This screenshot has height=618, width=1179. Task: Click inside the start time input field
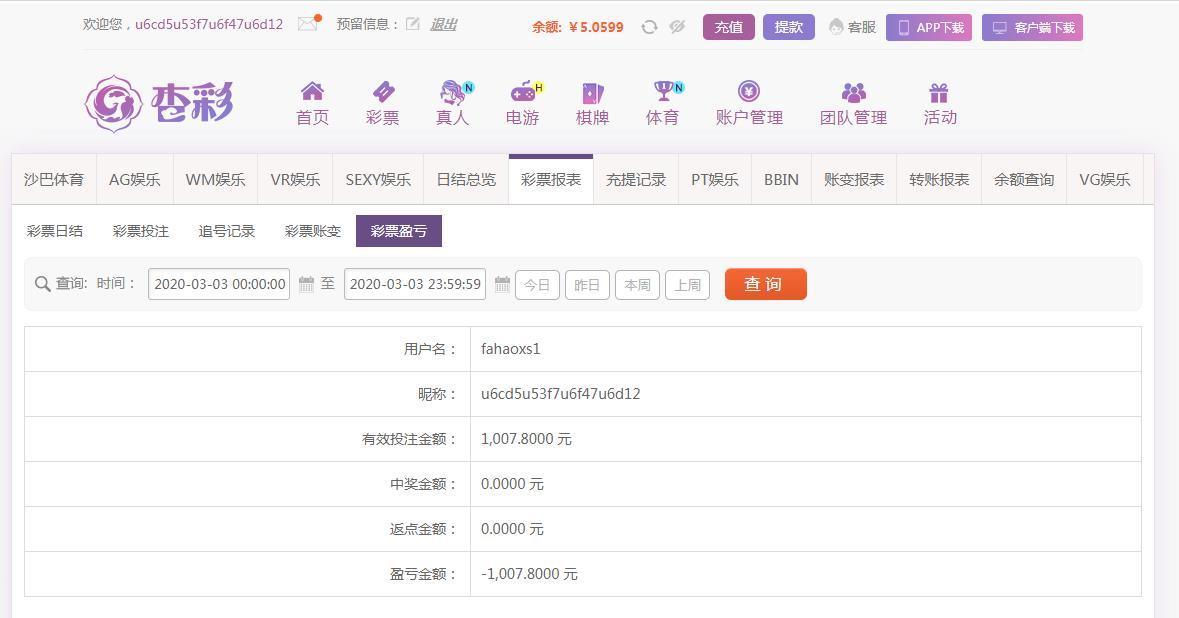[218, 283]
